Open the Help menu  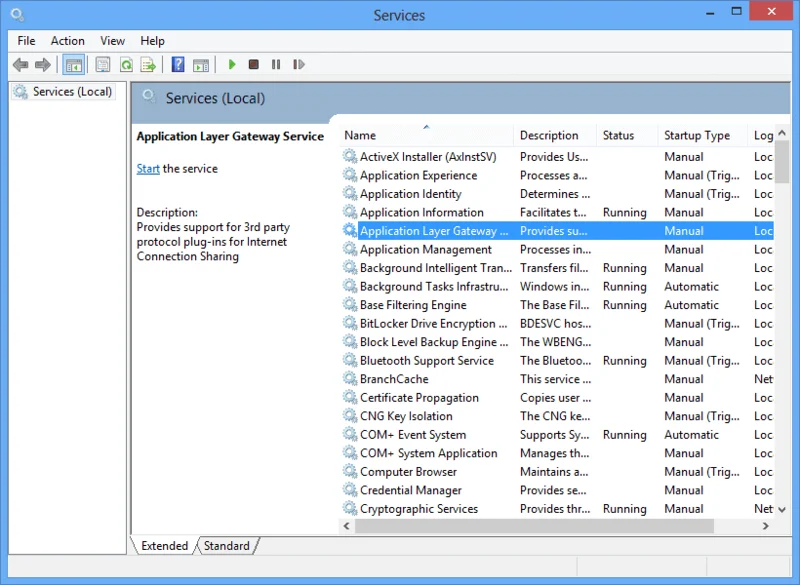click(152, 41)
